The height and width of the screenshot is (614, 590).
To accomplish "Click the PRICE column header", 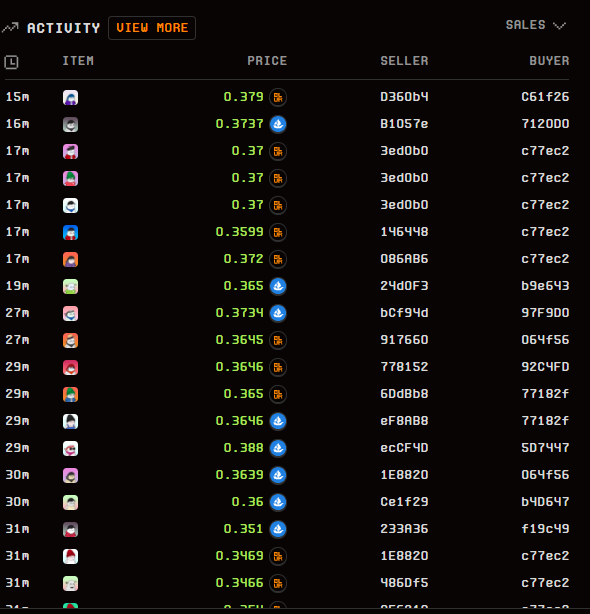I will tap(267, 61).
